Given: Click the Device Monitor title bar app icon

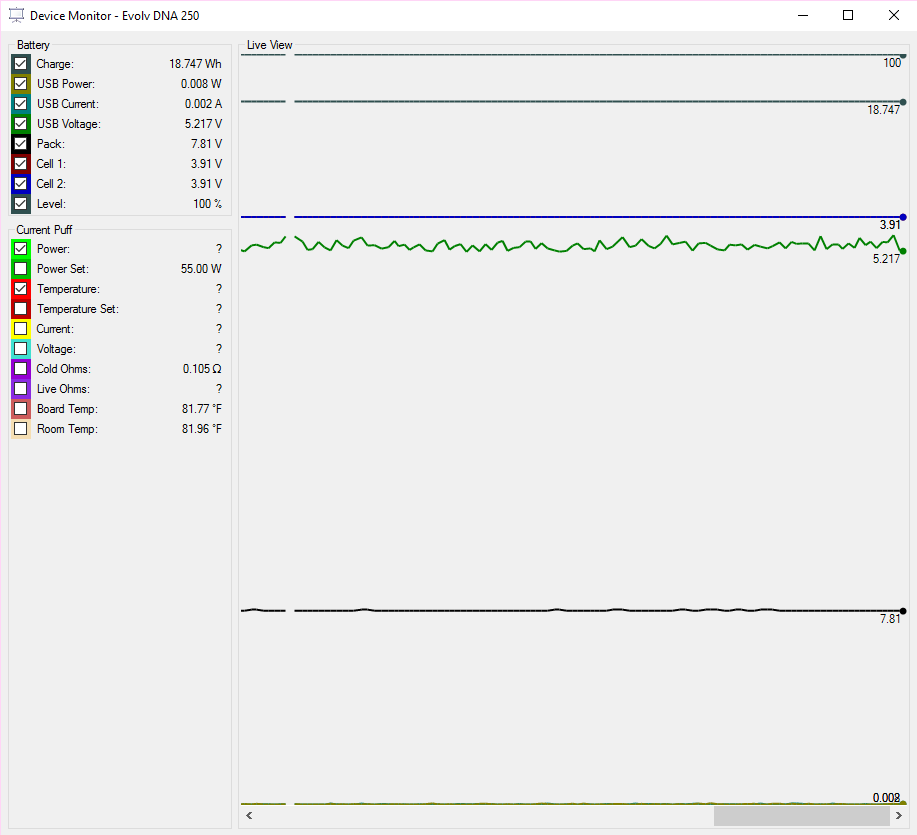Looking at the screenshot, I should 16,15.
